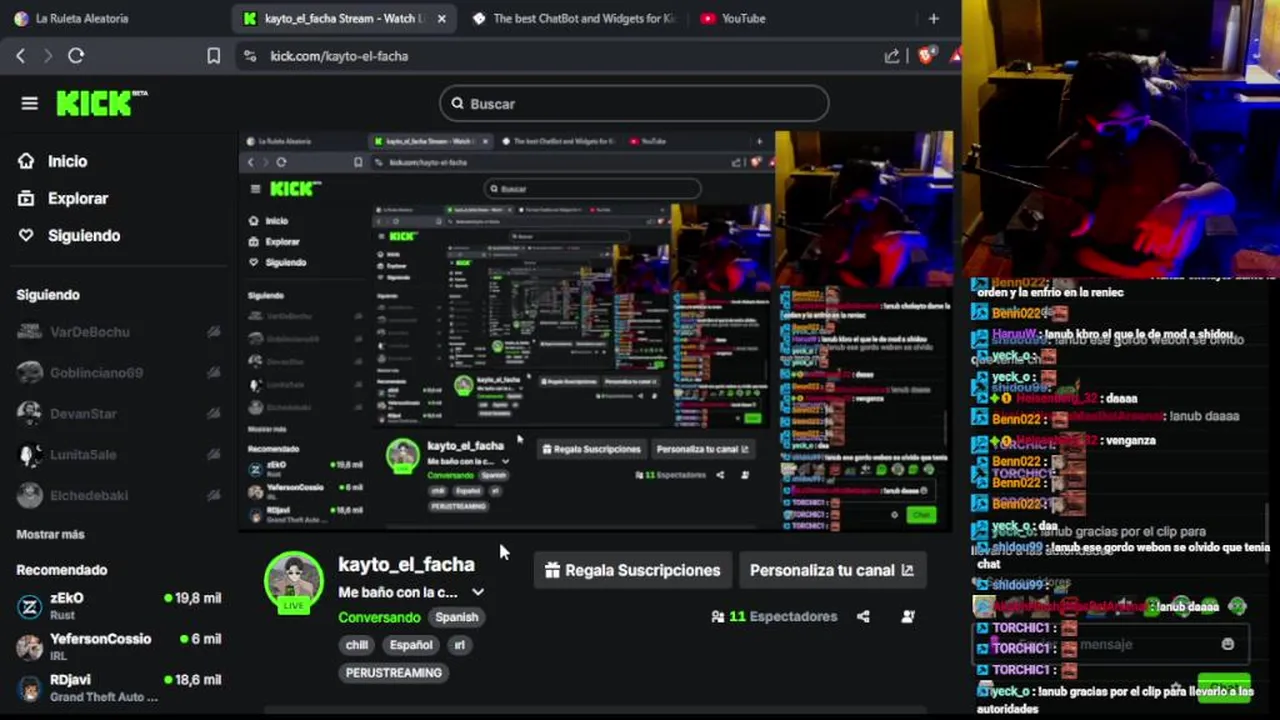Reload the page in the browser
Screen dimensions: 1280x720
pos(76,56)
